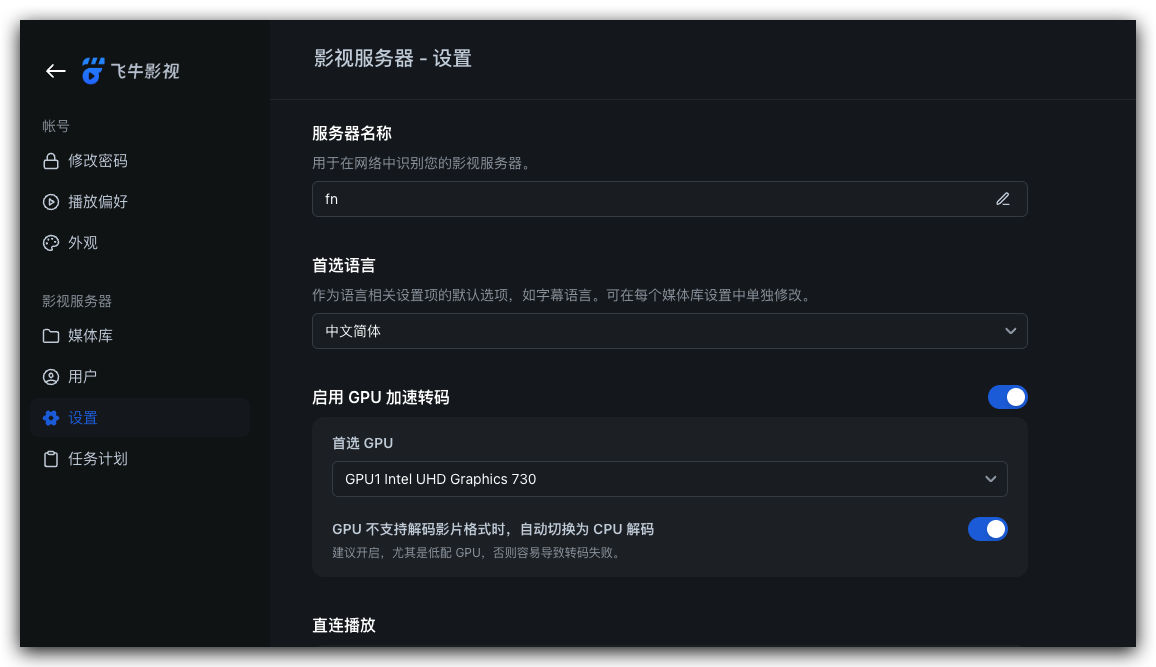1156x667 pixels.
Task: Click the pencil edit icon for server name
Action: pos(1003,199)
